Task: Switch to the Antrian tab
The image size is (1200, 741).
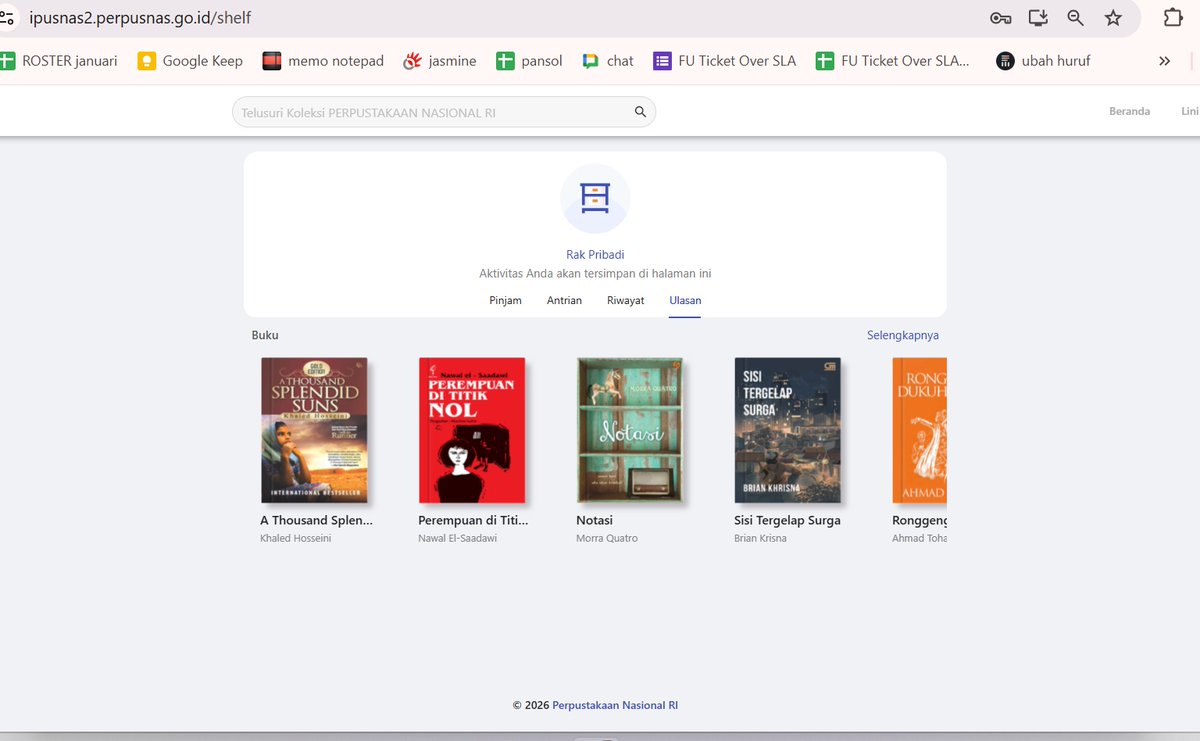Action: point(564,300)
